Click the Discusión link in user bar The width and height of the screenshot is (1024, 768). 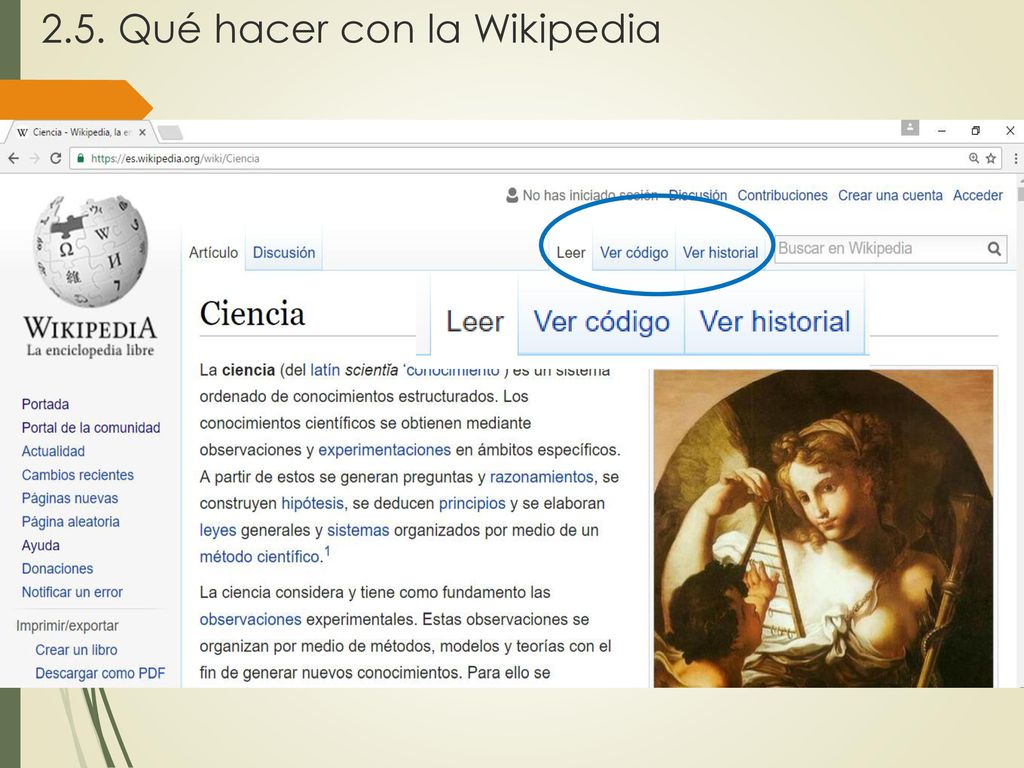(697, 195)
